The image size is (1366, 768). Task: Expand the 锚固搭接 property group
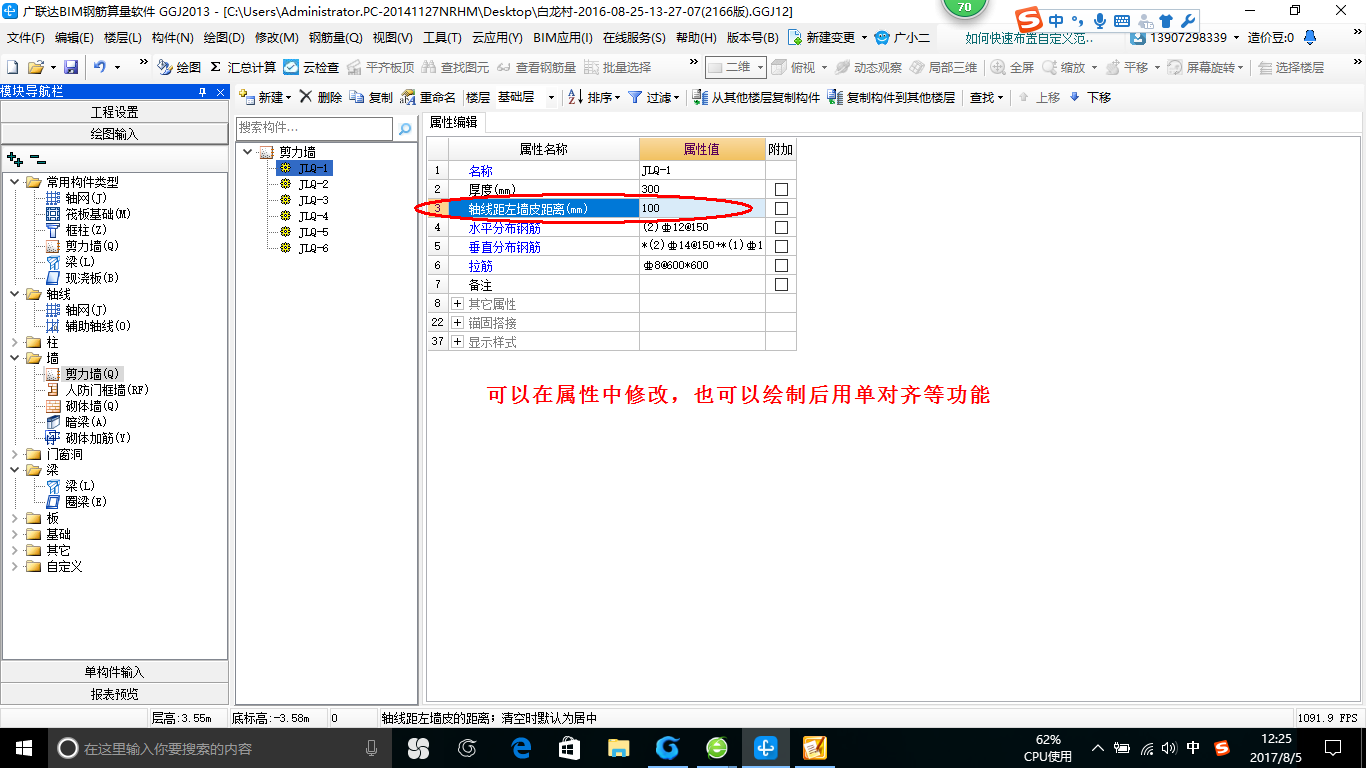tap(458, 323)
